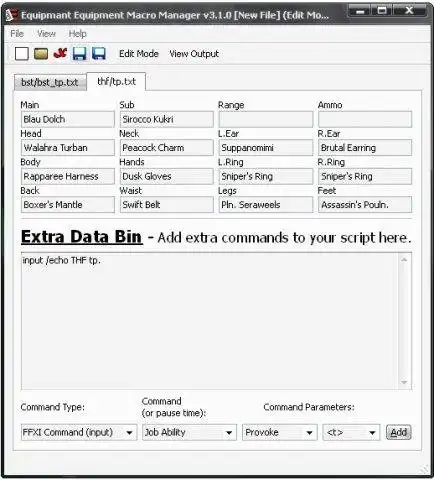Viewport: 434px width, 480px height.
Task: Open the View menu
Action: click(x=46, y=34)
